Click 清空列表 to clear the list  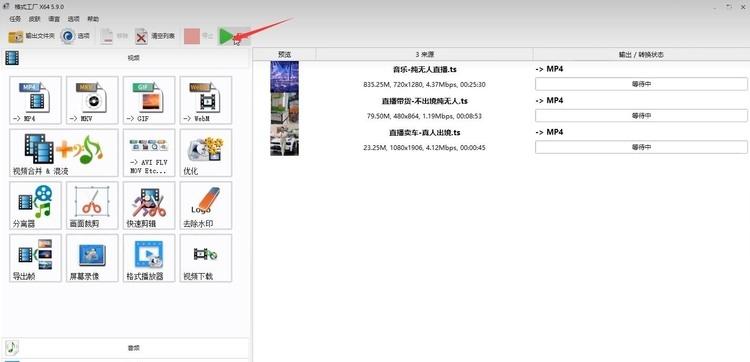point(155,36)
